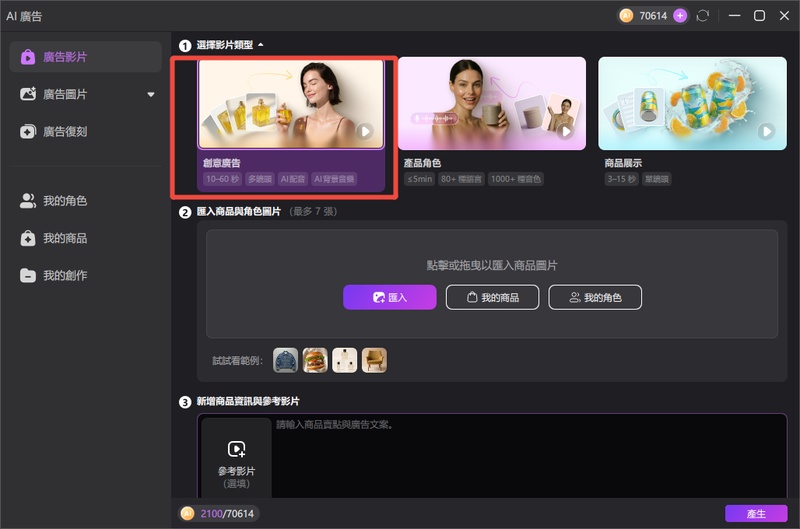The width and height of the screenshot is (800, 529).
Task: Click the 廣告影片 bag icon
Action: (x=28, y=57)
